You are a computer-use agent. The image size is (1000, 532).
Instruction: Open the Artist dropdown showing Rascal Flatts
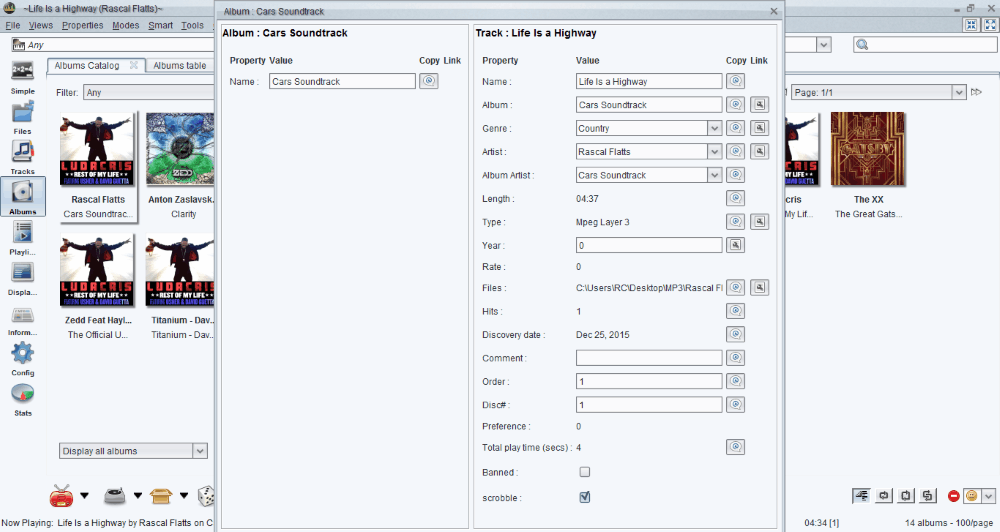click(714, 152)
